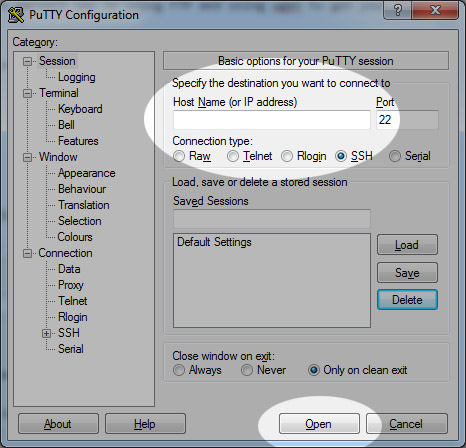Image resolution: width=466 pixels, height=448 pixels.
Task: Open the Selection settings category
Action: [x=80, y=221]
